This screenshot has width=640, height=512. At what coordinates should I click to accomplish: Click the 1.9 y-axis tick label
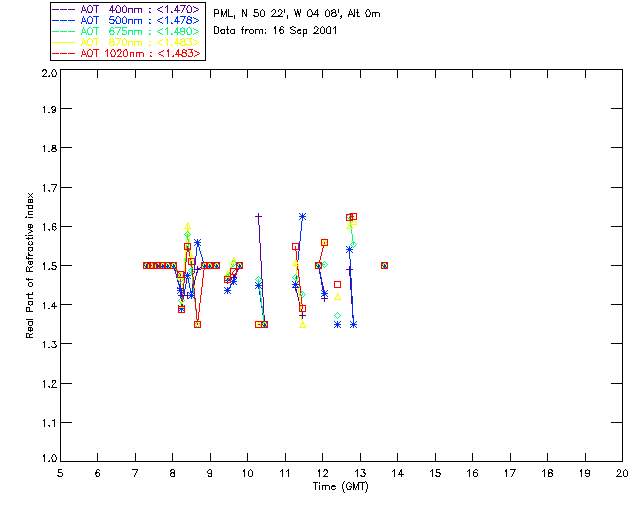point(49,109)
